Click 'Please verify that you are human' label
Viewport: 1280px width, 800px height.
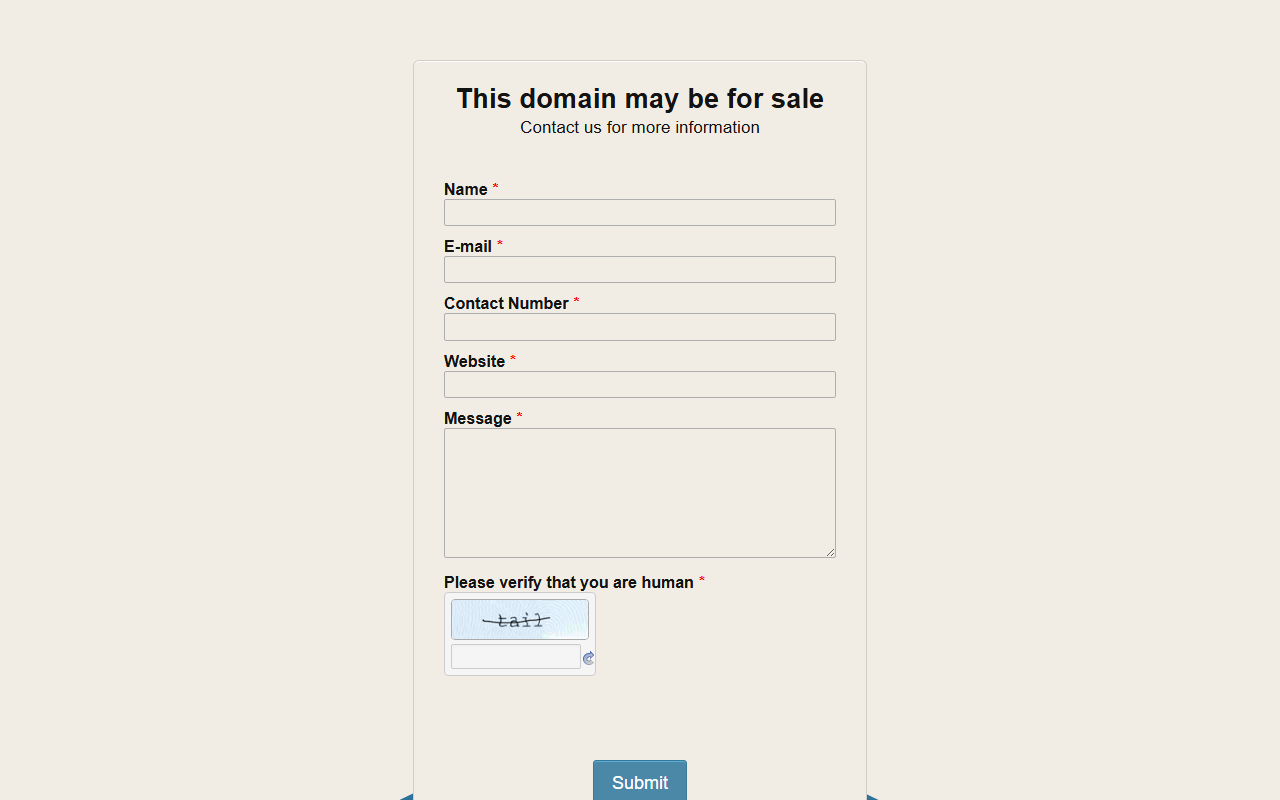point(569,582)
